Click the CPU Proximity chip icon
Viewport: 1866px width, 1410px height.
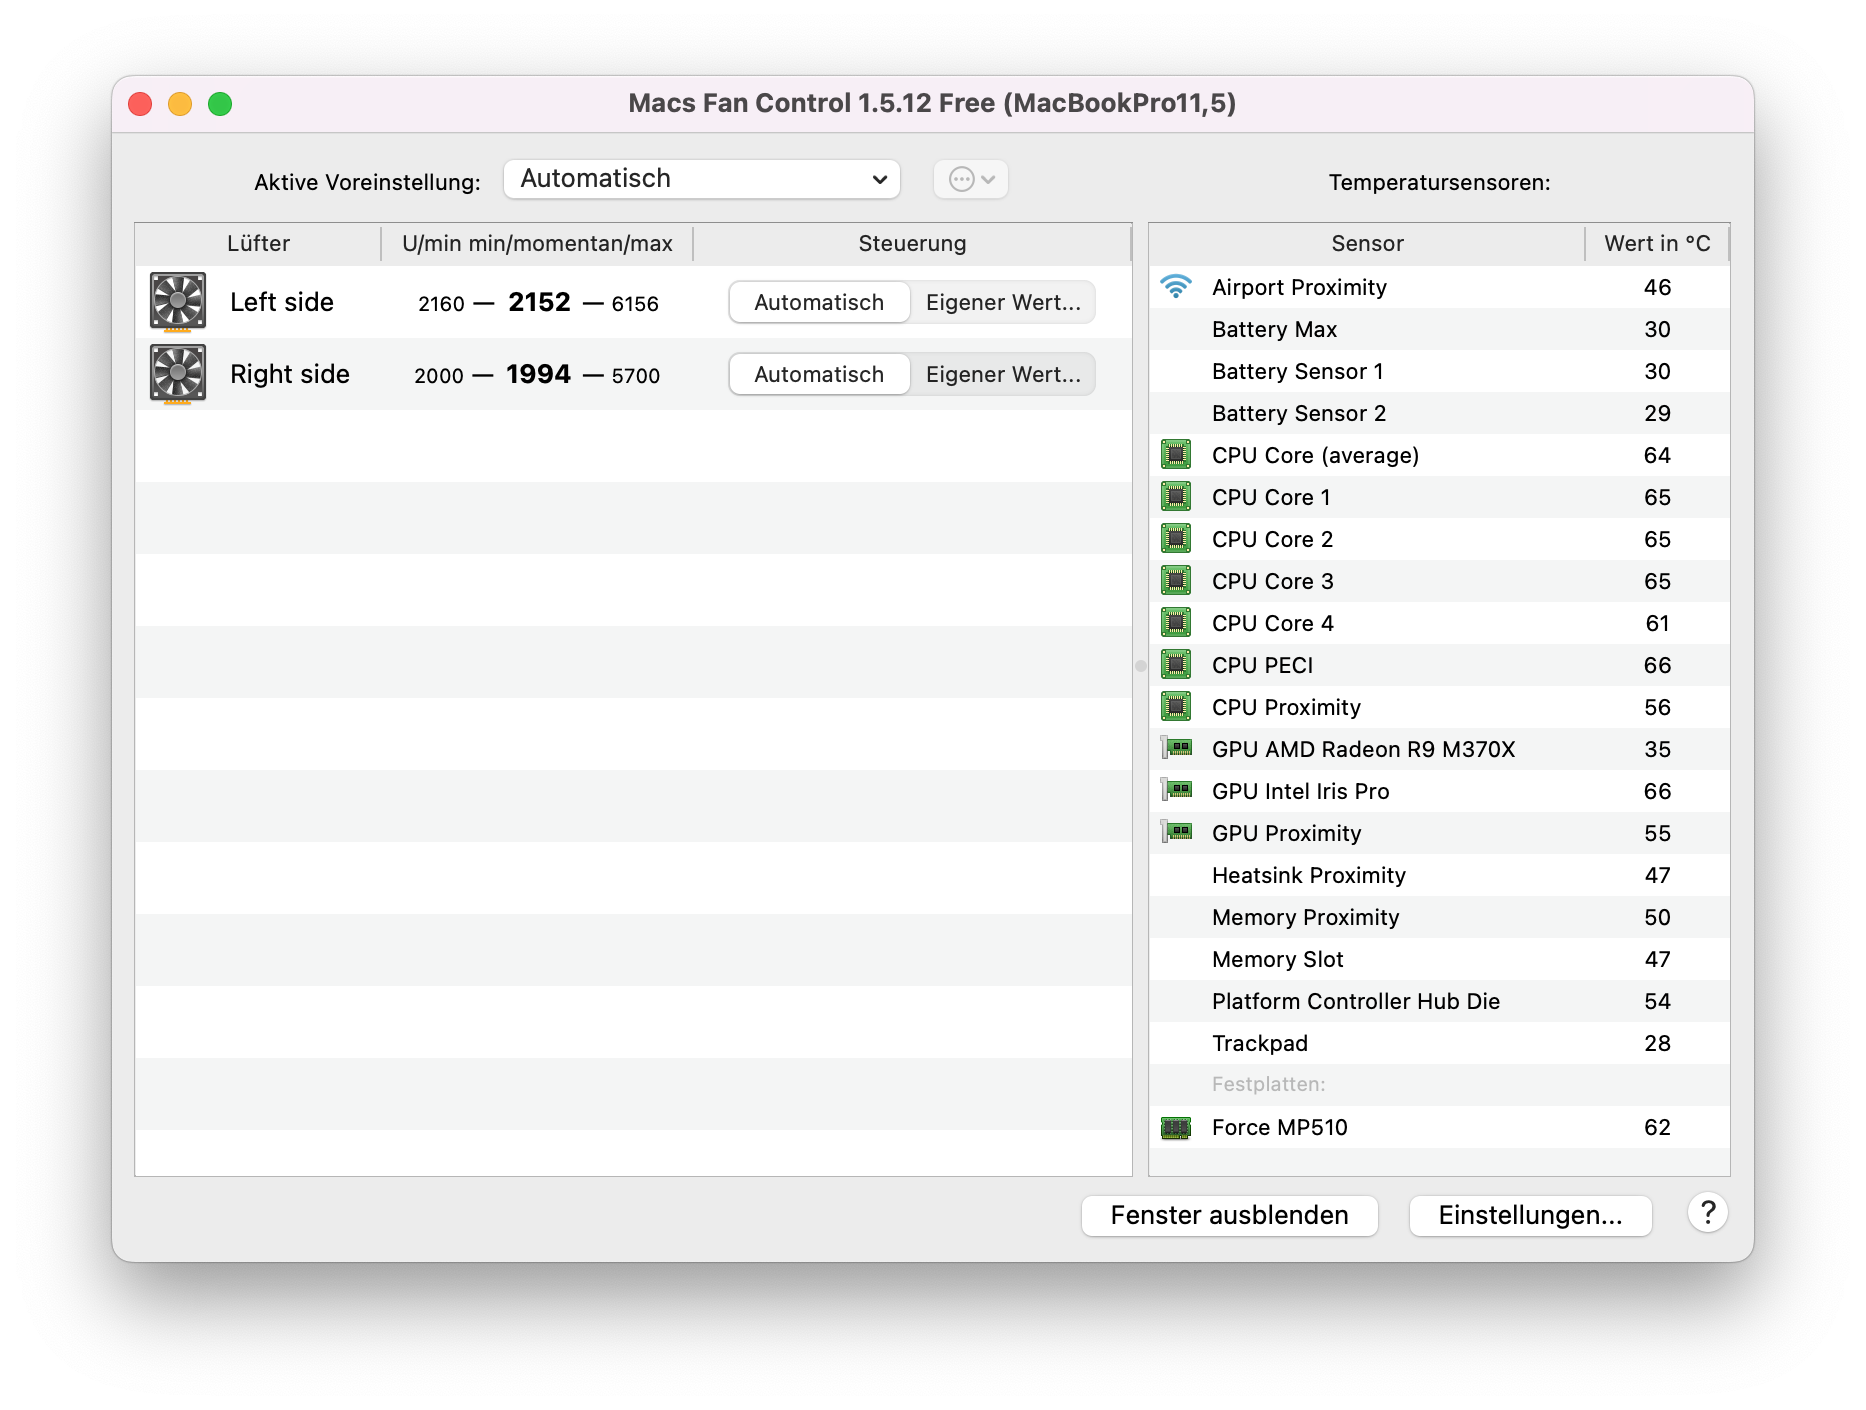pos(1176,707)
